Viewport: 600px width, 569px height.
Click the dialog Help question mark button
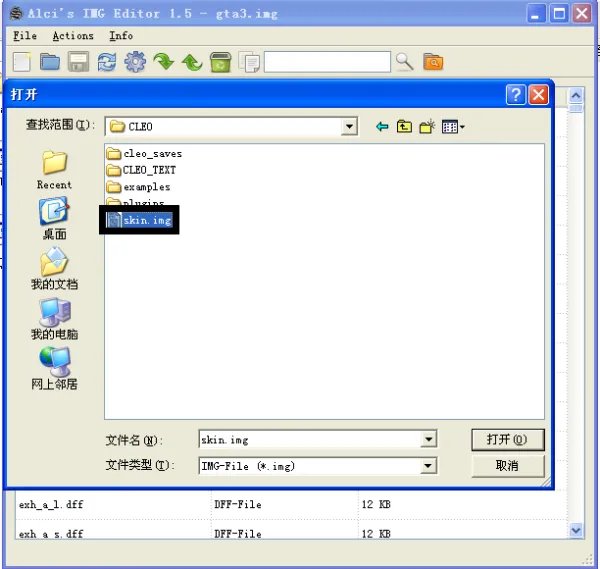515,95
